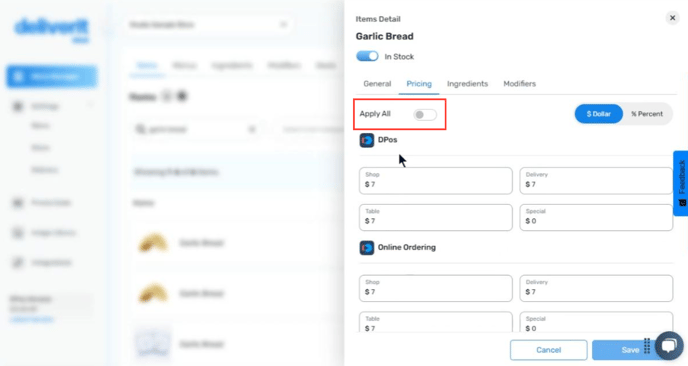
Task: Open the Modifiers tab
Action: (520, 84)
